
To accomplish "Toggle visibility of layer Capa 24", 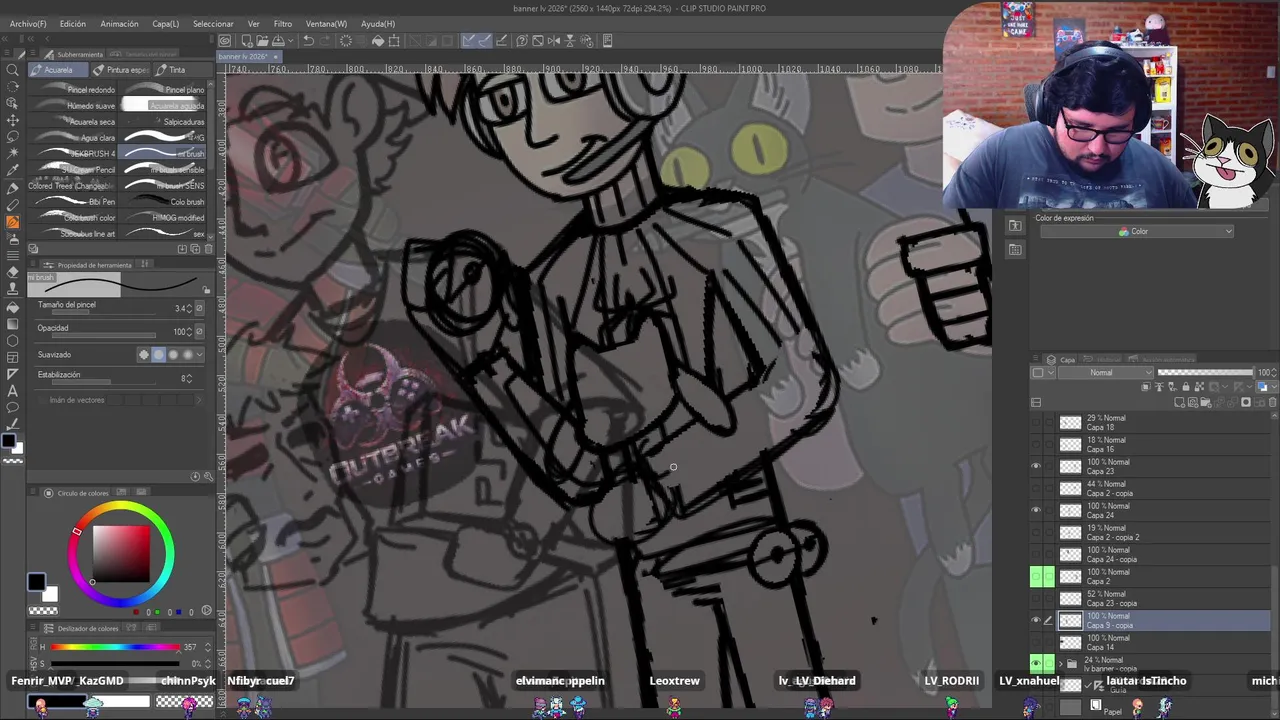I will (x=1036, y=510).
